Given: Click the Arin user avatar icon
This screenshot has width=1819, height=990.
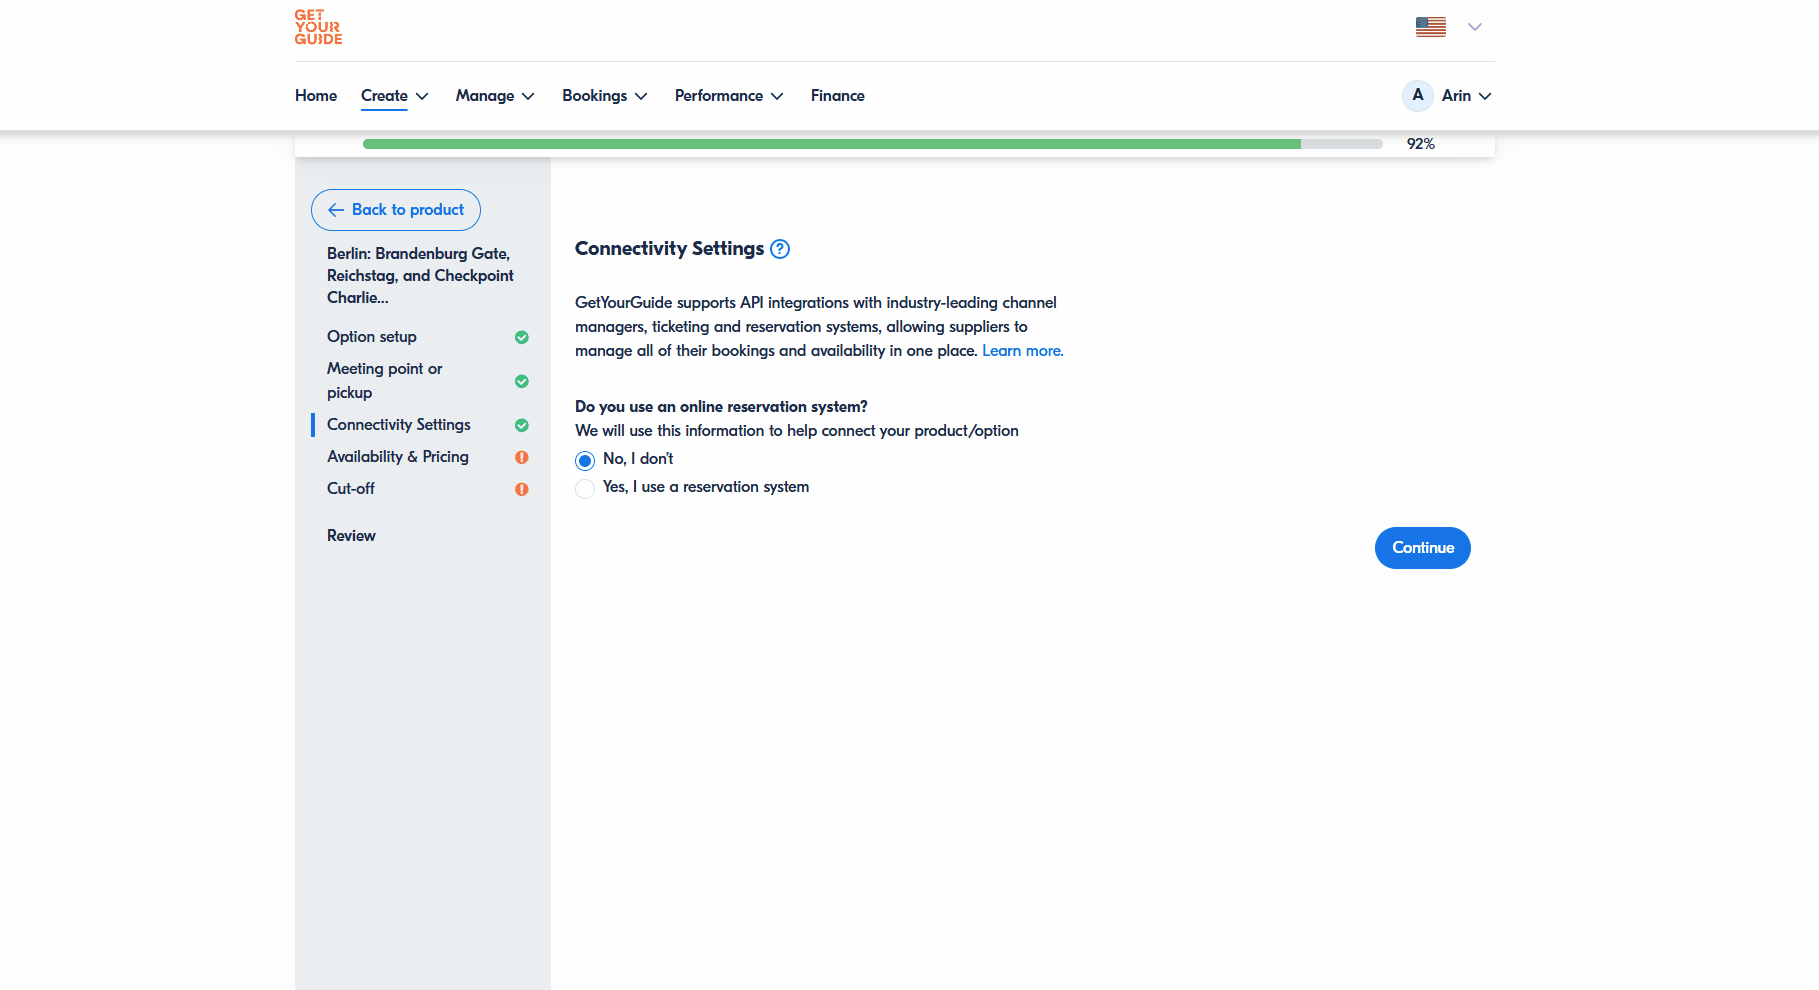Looking at the screenshot, I should pos(1417,96).
